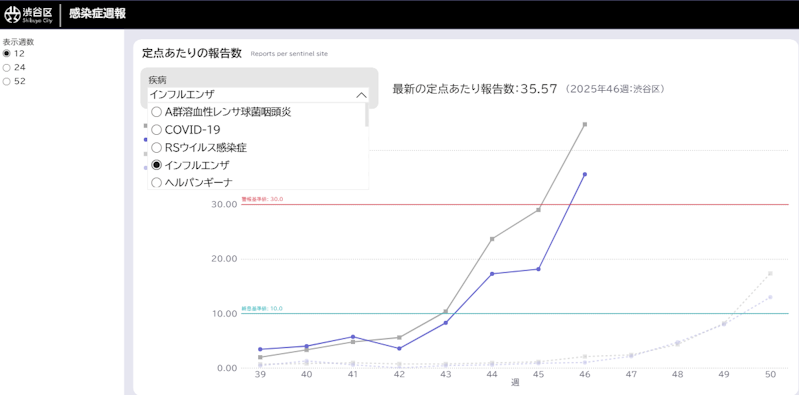The height and width of the screenshot is (395, 799).
Task: Click the latest value 35.57 text
Action: (x=539, y=89)
